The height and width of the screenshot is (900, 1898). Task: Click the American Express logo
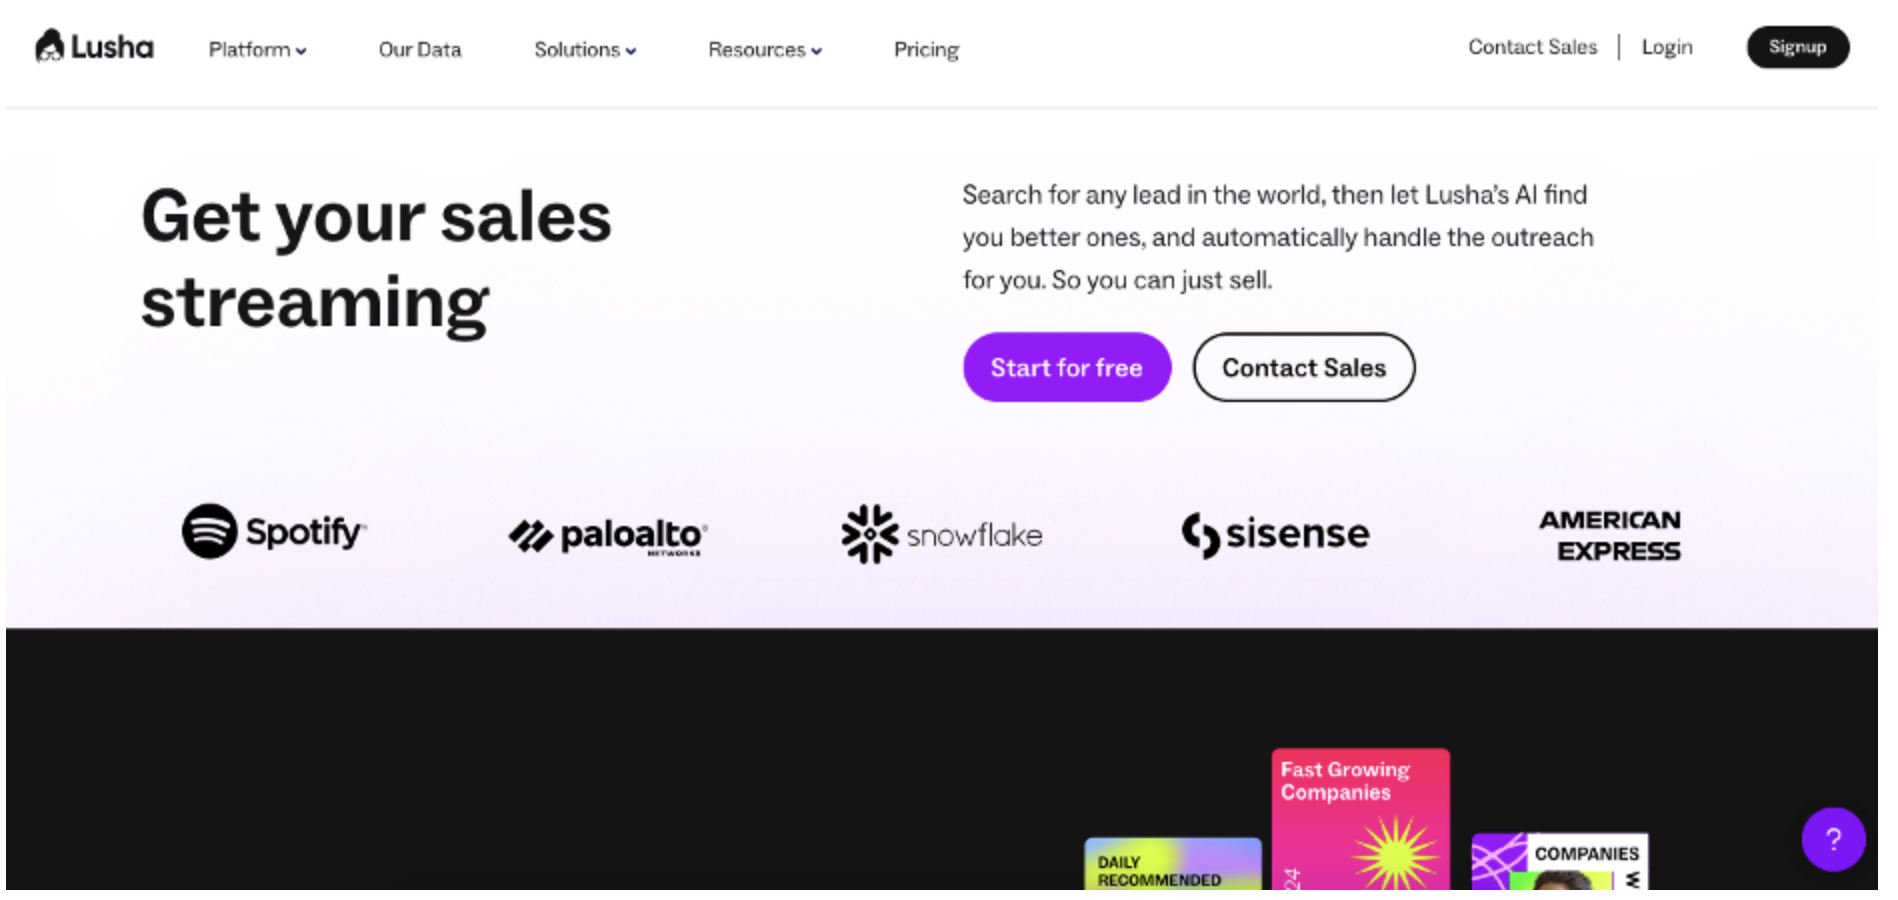(x=1609, y=535)
